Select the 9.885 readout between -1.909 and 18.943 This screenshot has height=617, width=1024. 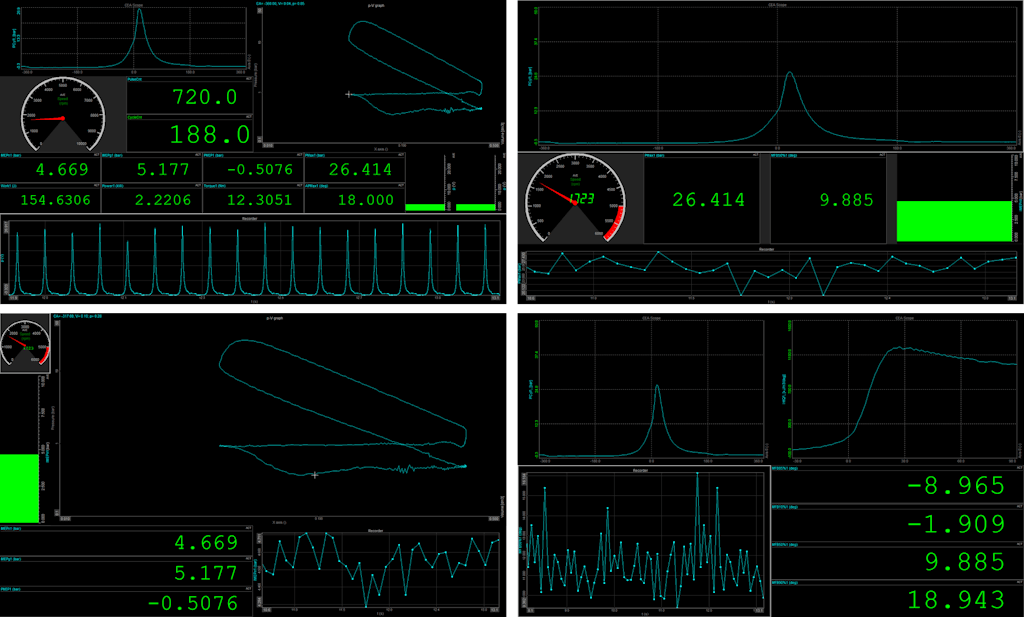[x=898, y=560]
